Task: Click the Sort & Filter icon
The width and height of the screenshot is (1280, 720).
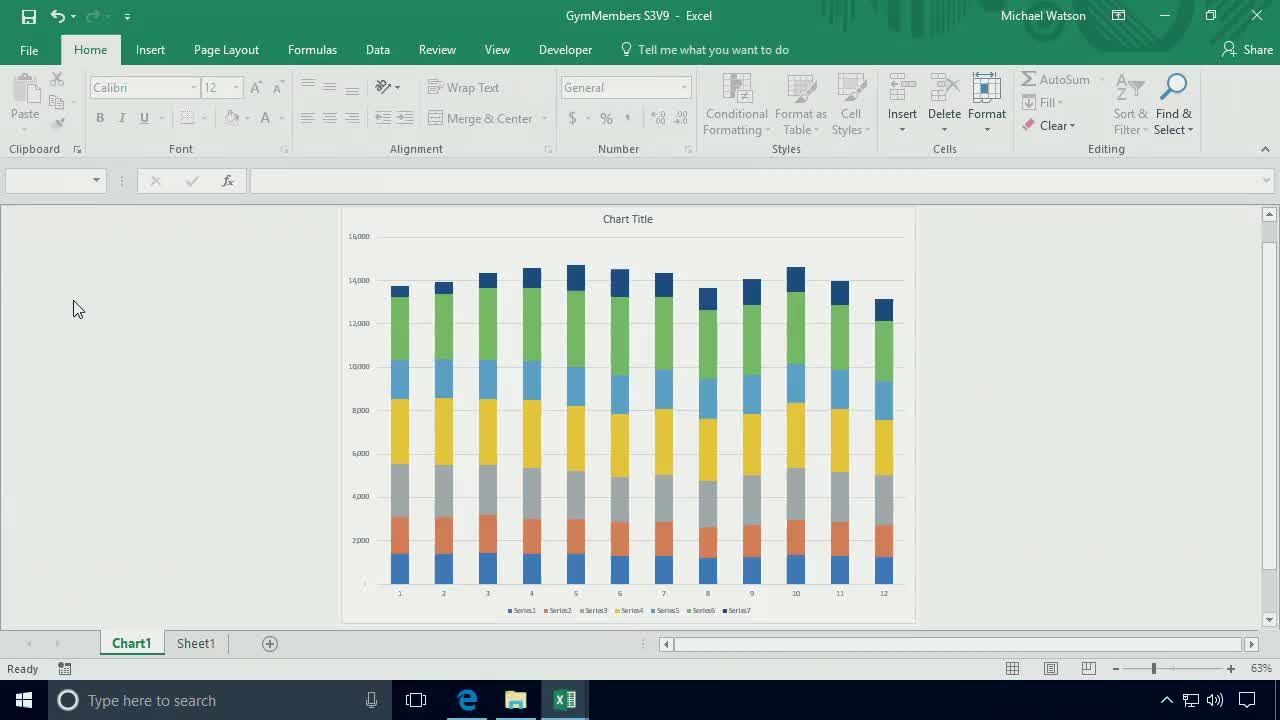Action: [x=1129, y=104]
